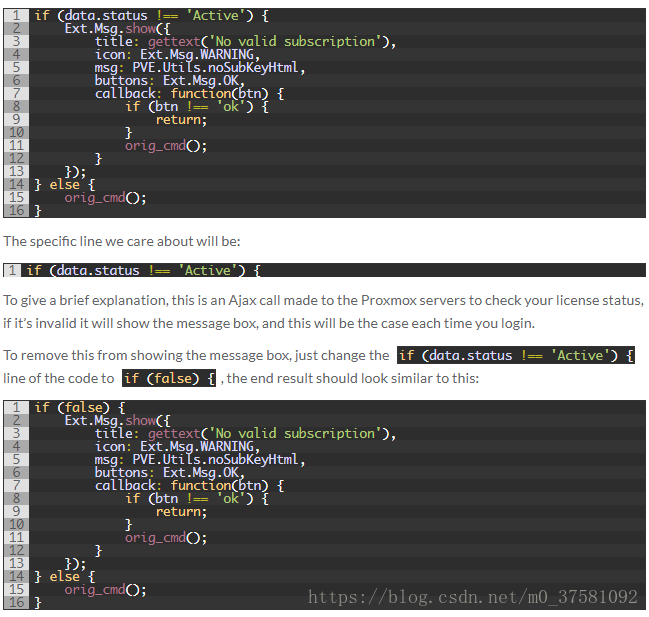Click the 'No valid subscription' title line in the data.status block
The width and height of the screenshot is (649, 617).
click(x=245, y=41)
